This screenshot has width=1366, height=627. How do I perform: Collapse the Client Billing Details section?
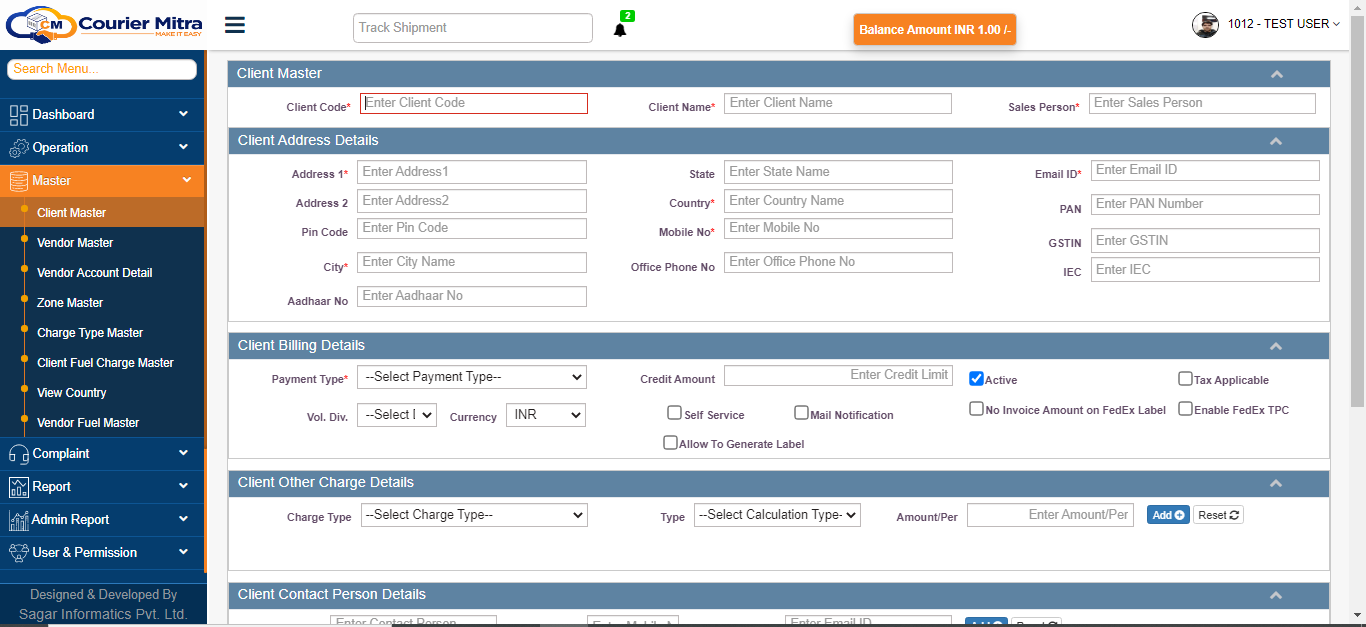pos(1276,345)
